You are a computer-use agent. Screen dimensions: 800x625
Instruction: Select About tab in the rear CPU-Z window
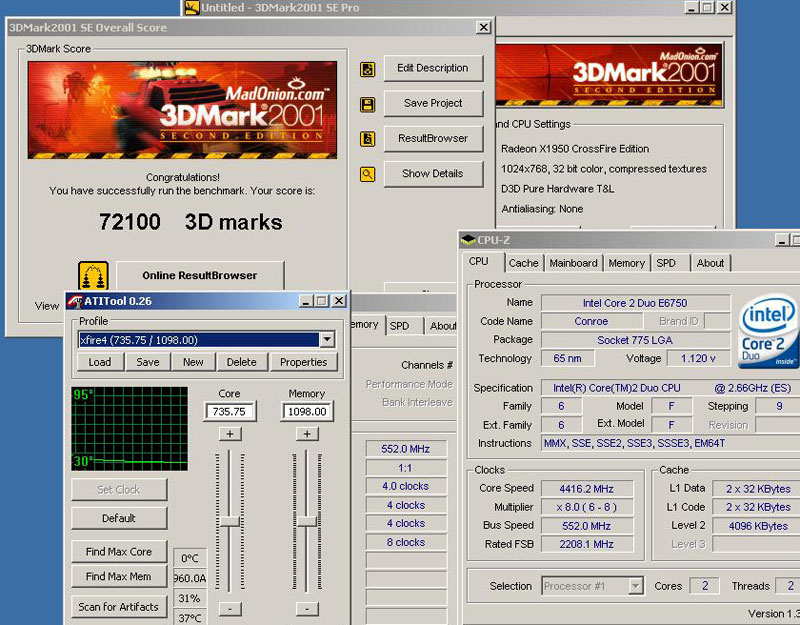(442, 326)
